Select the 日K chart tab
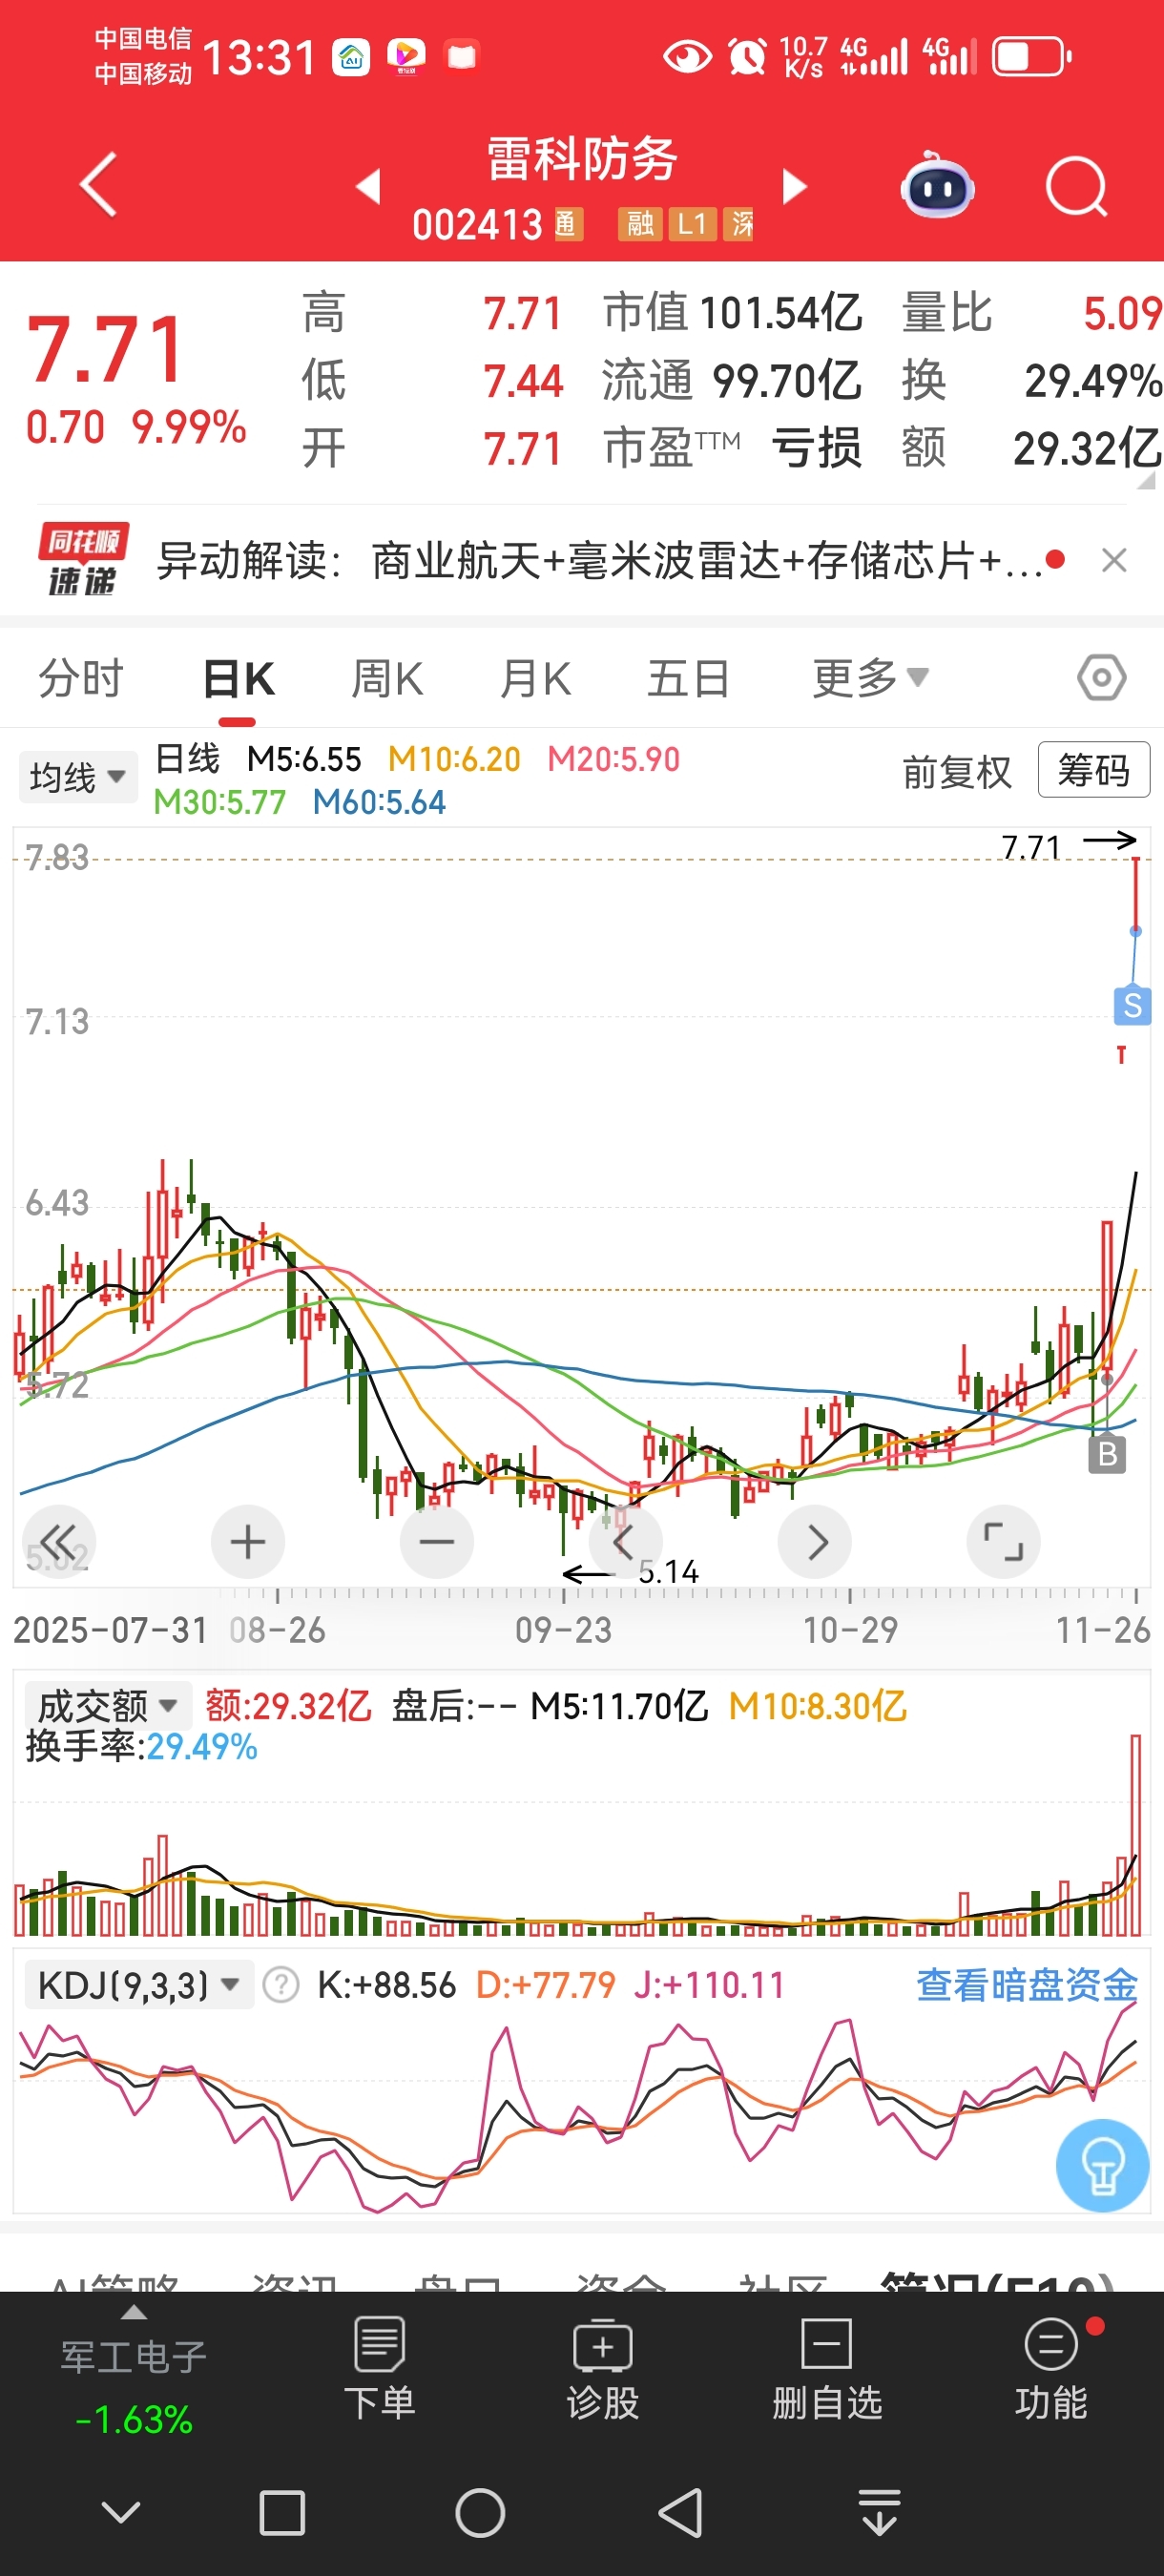1164x2576 pixels. 238,679
